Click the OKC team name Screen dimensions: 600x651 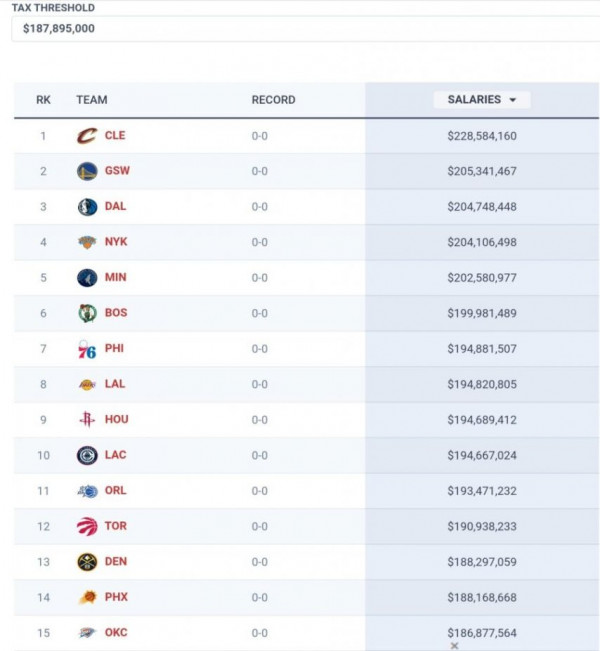pos(116,632)
